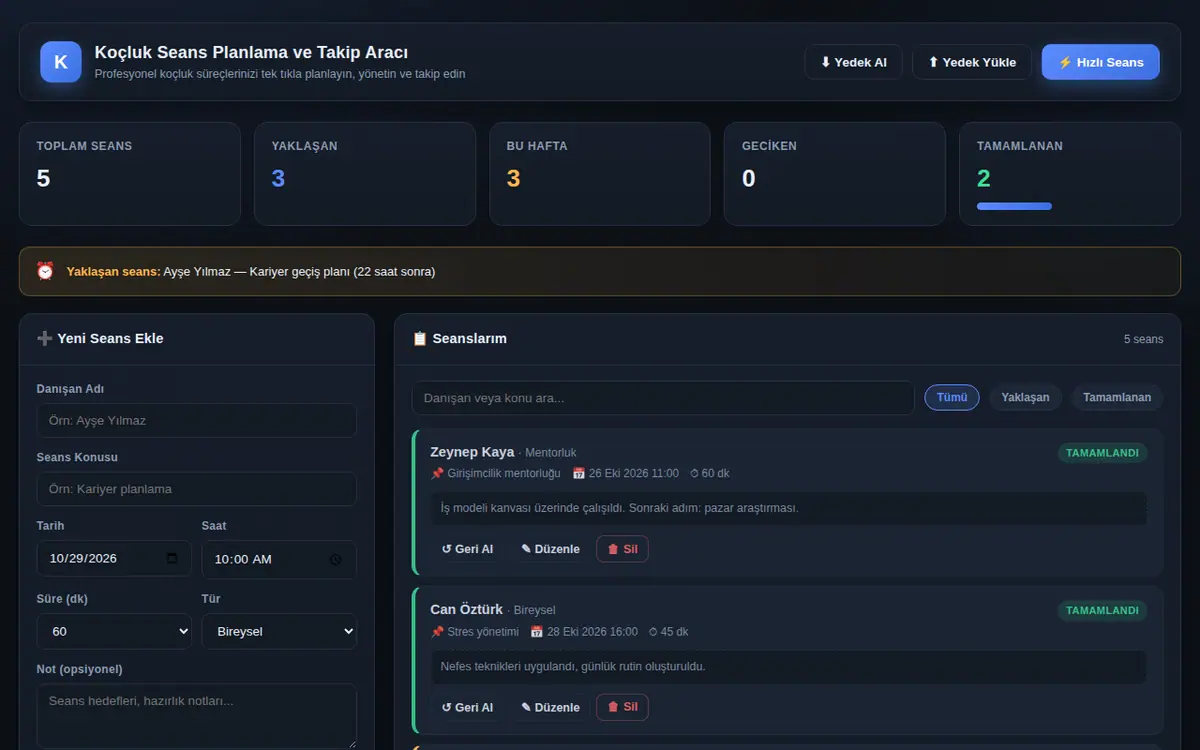Click Geri Al on Zeynep Kaya's session
Viewport: 1200px width, 750px height.
[x=467, y=549]
